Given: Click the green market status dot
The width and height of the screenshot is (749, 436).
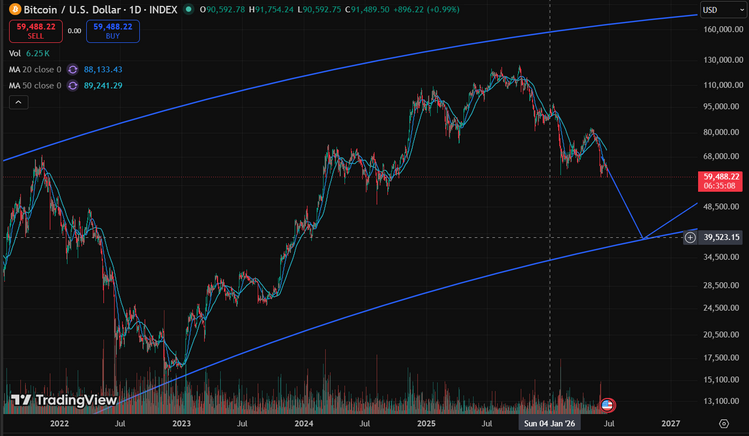Looking at the screenshot, I should click(x=189, y=9).
